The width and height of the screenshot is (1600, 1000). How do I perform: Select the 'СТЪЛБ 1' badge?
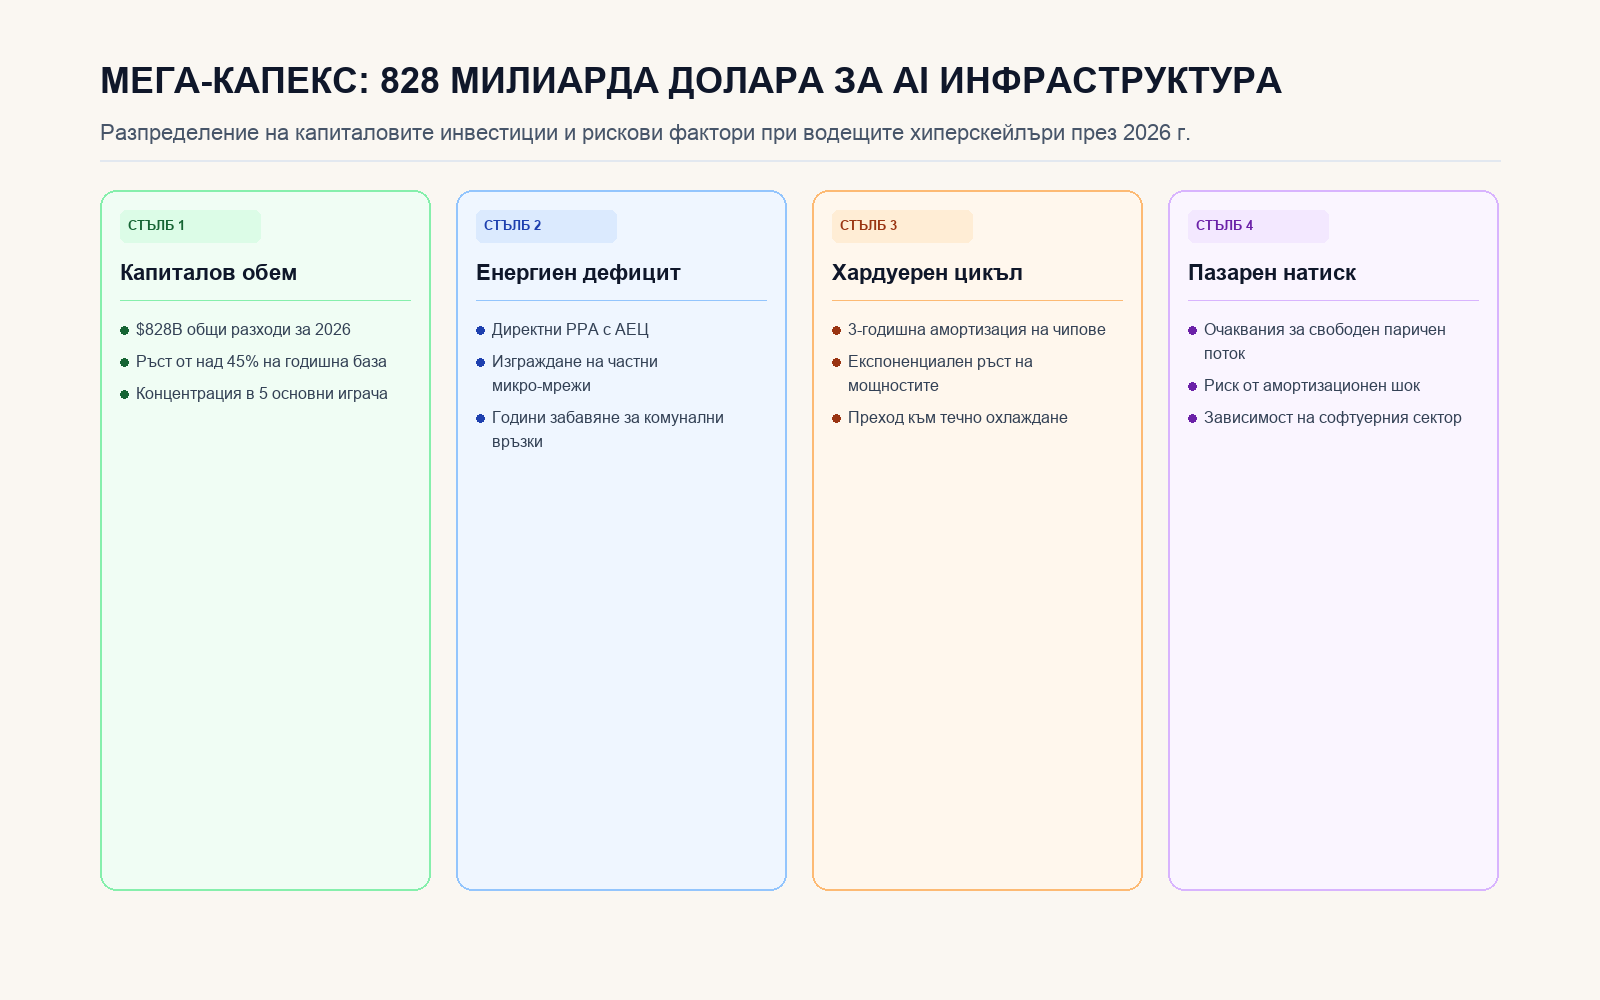click(190, 226)
